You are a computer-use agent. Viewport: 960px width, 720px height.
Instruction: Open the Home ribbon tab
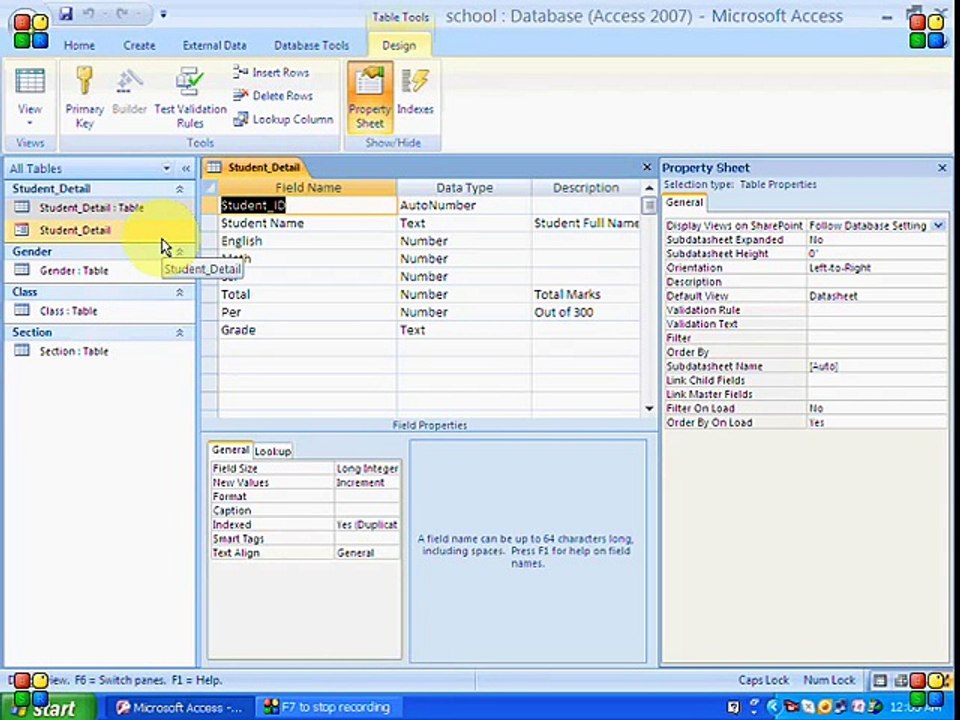click(80, 45)
